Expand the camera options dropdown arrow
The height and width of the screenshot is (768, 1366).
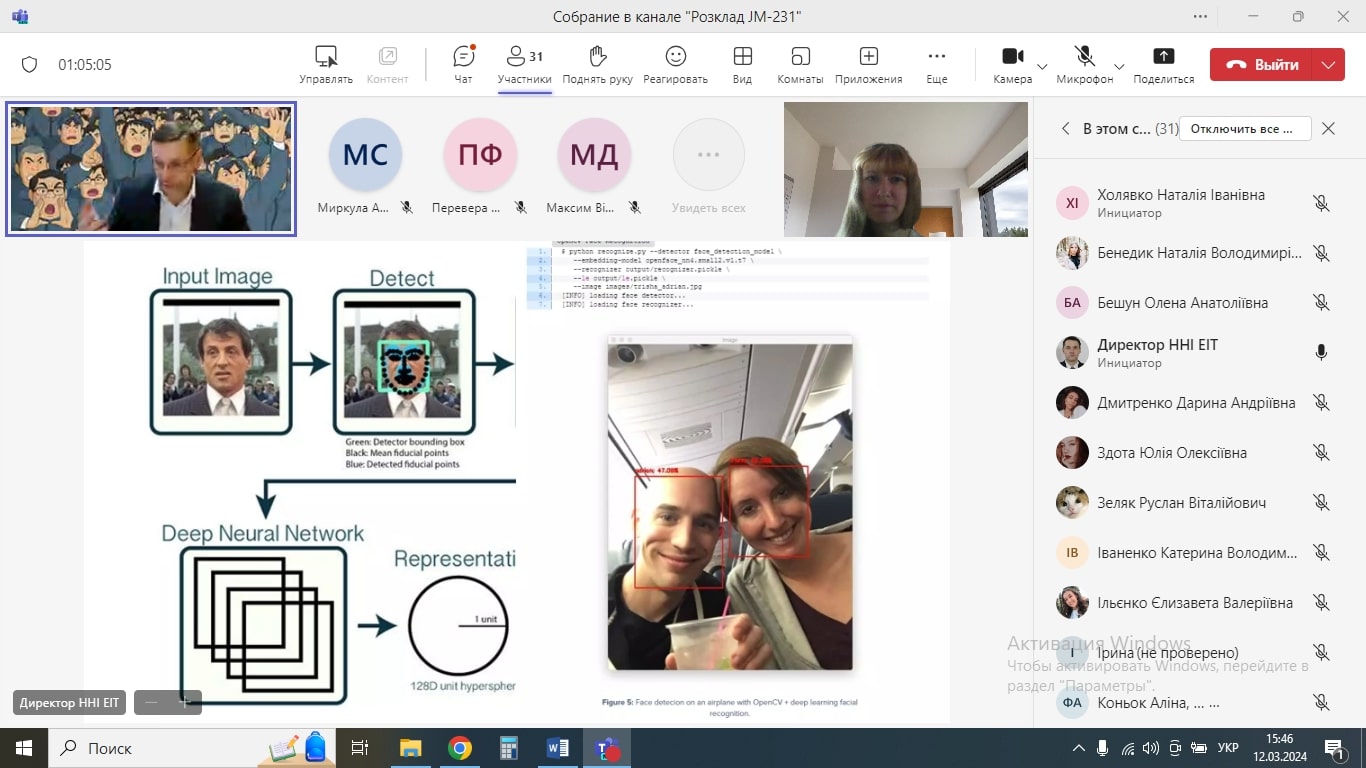[1042, 67]
